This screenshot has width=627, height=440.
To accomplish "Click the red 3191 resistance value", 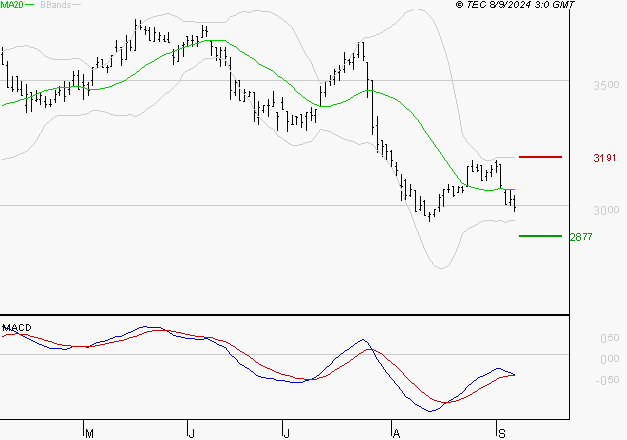I will (x=605, y=158).
